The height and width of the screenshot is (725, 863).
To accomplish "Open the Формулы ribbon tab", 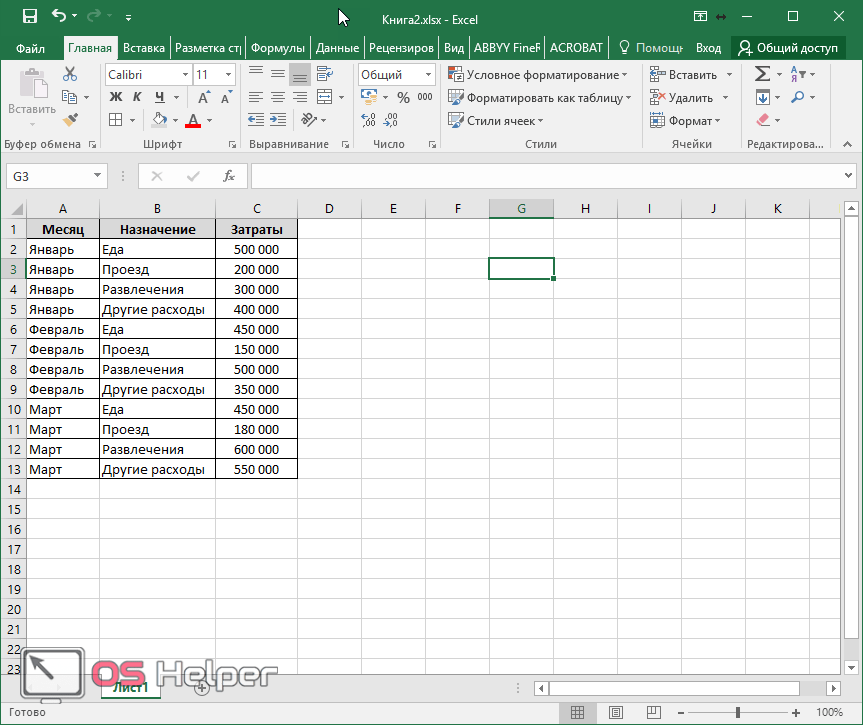I will coord(277,48).
